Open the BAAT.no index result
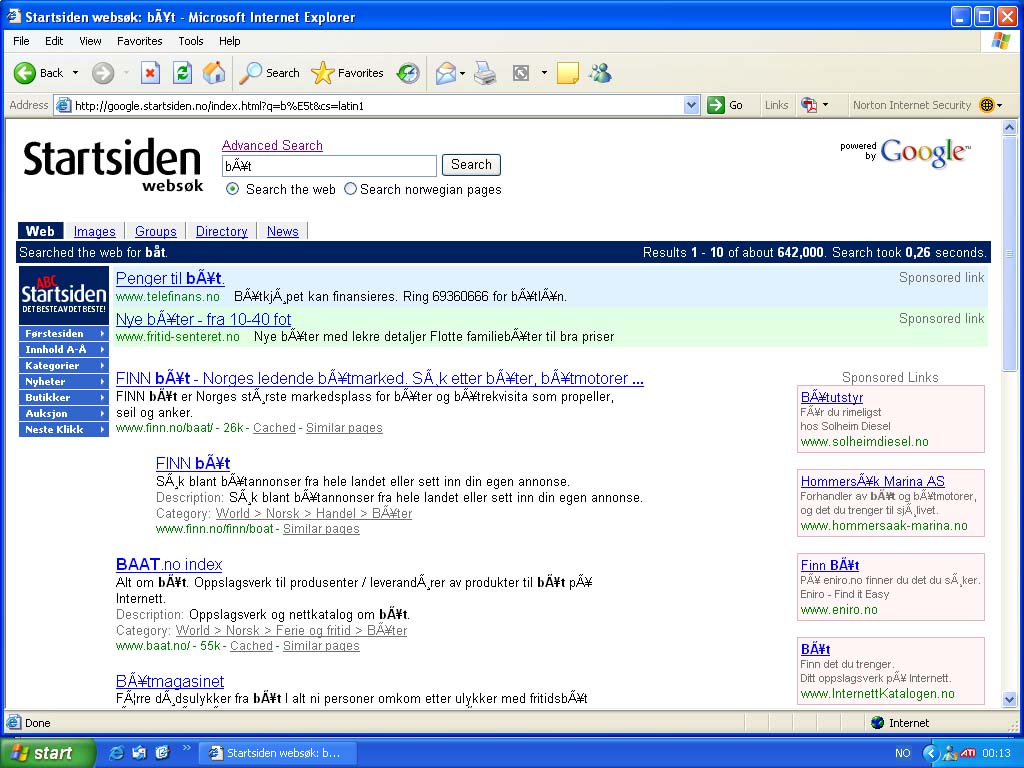 coord(168,564)
